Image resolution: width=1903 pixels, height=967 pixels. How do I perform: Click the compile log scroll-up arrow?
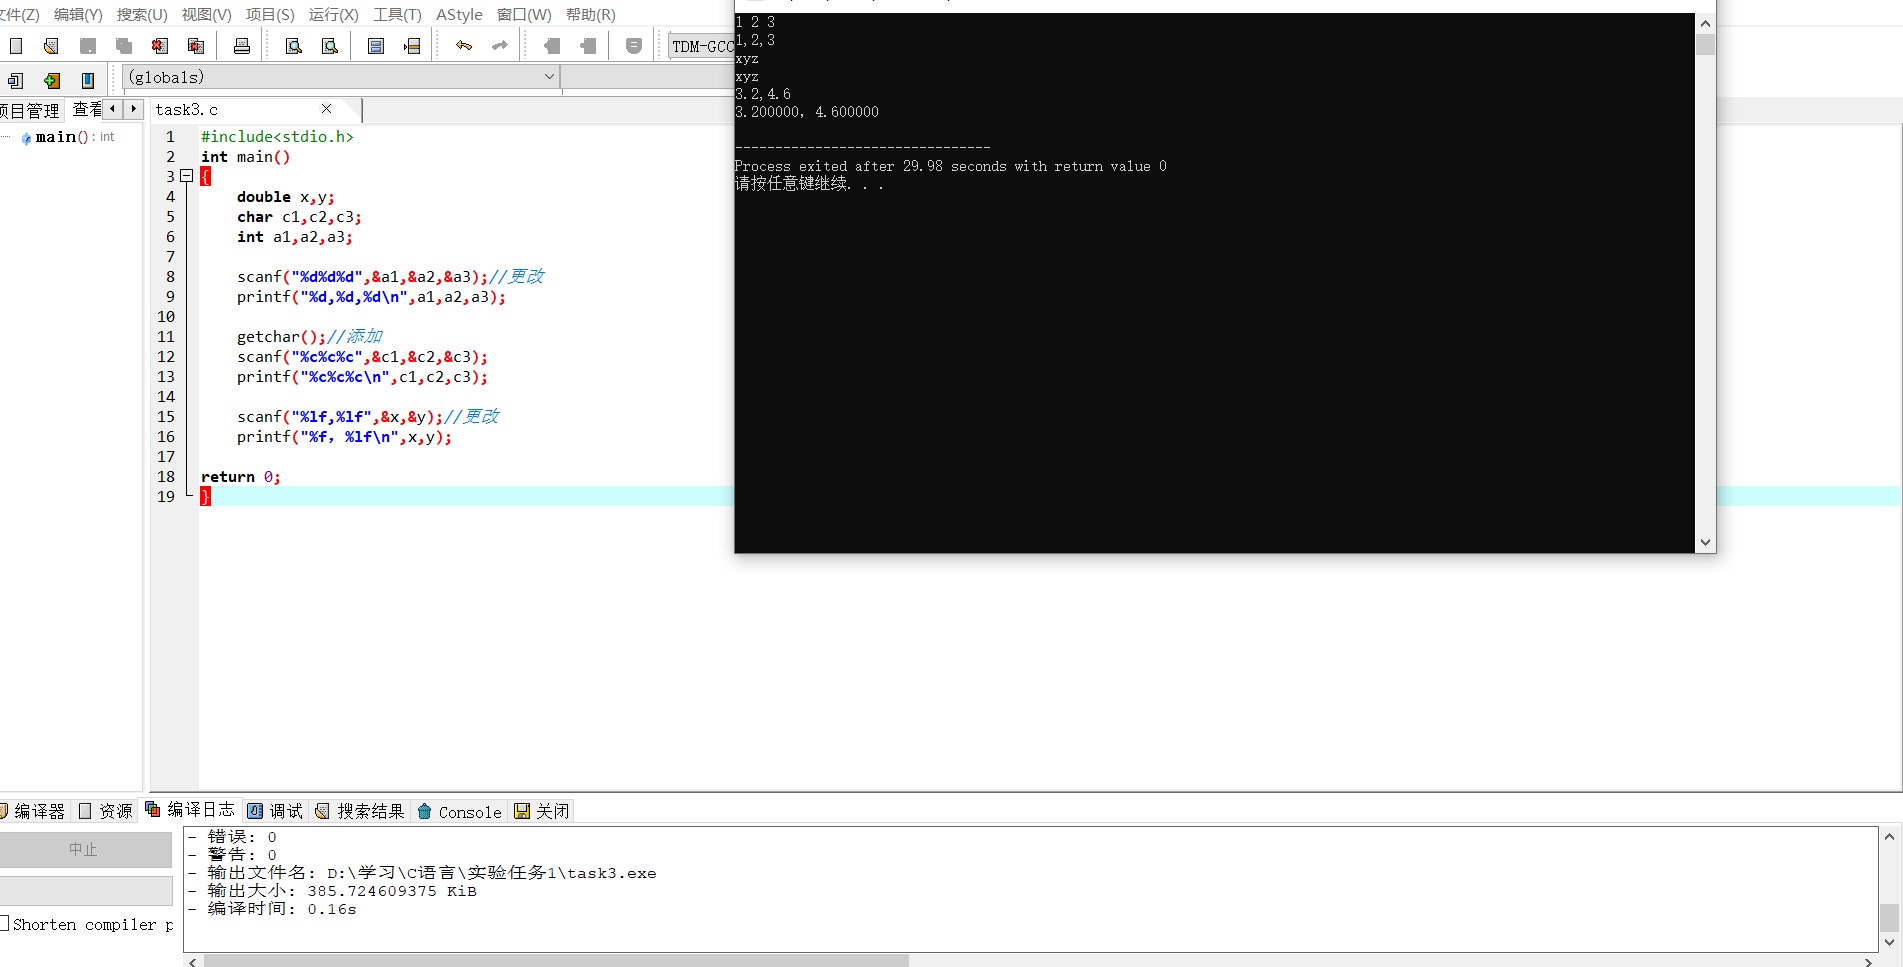pos(1889,837)
